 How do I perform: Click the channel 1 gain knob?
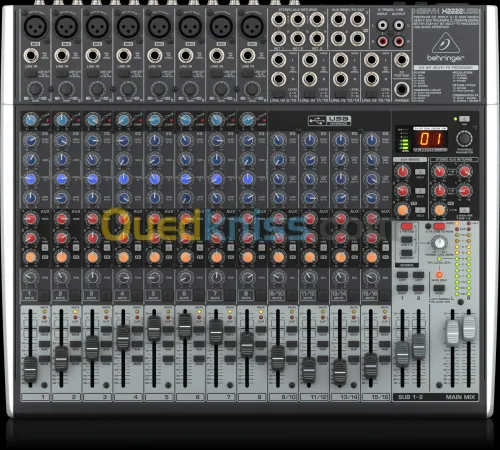coord(35,89)
